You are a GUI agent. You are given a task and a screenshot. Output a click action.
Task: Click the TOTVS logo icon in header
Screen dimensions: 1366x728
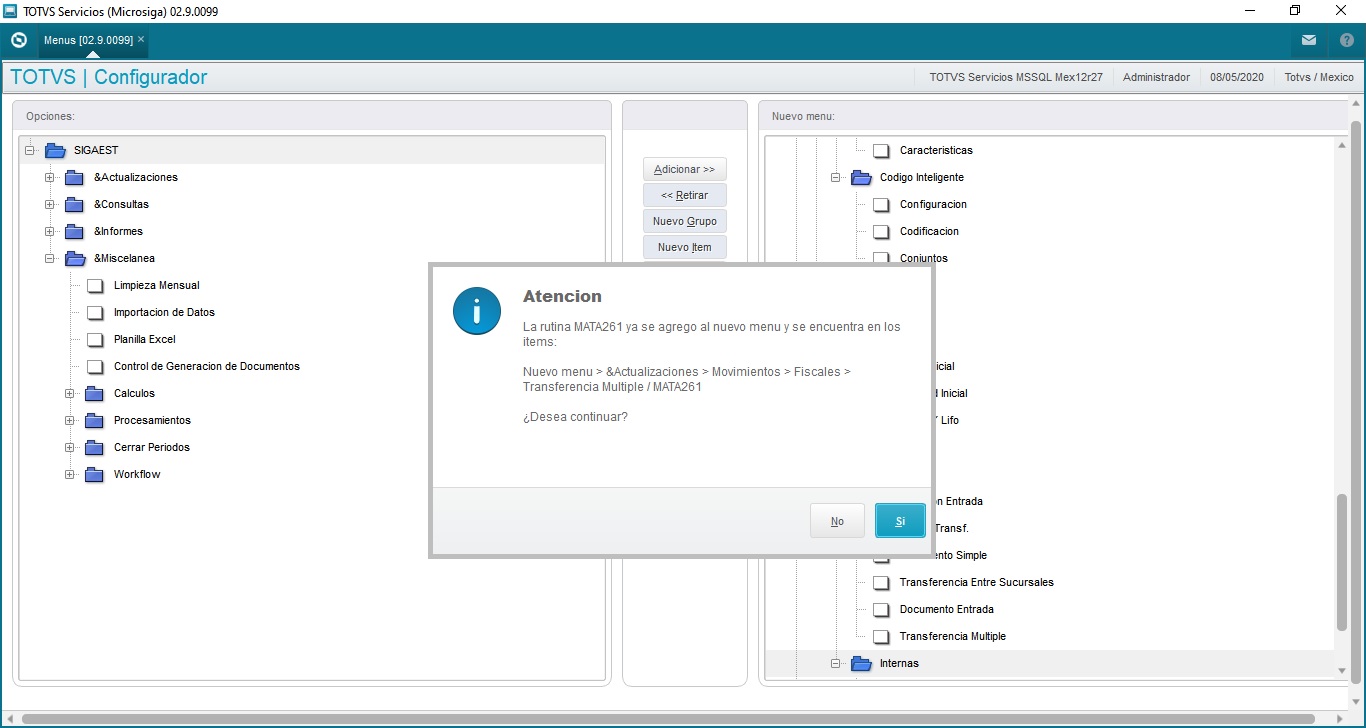[19, 40]
